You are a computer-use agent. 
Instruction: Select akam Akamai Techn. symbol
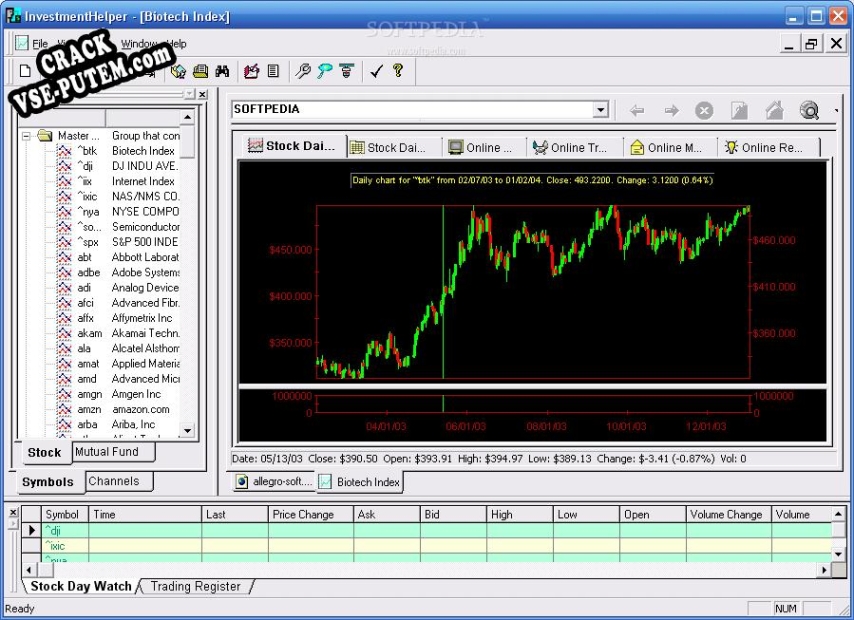[x=117, y=333]
